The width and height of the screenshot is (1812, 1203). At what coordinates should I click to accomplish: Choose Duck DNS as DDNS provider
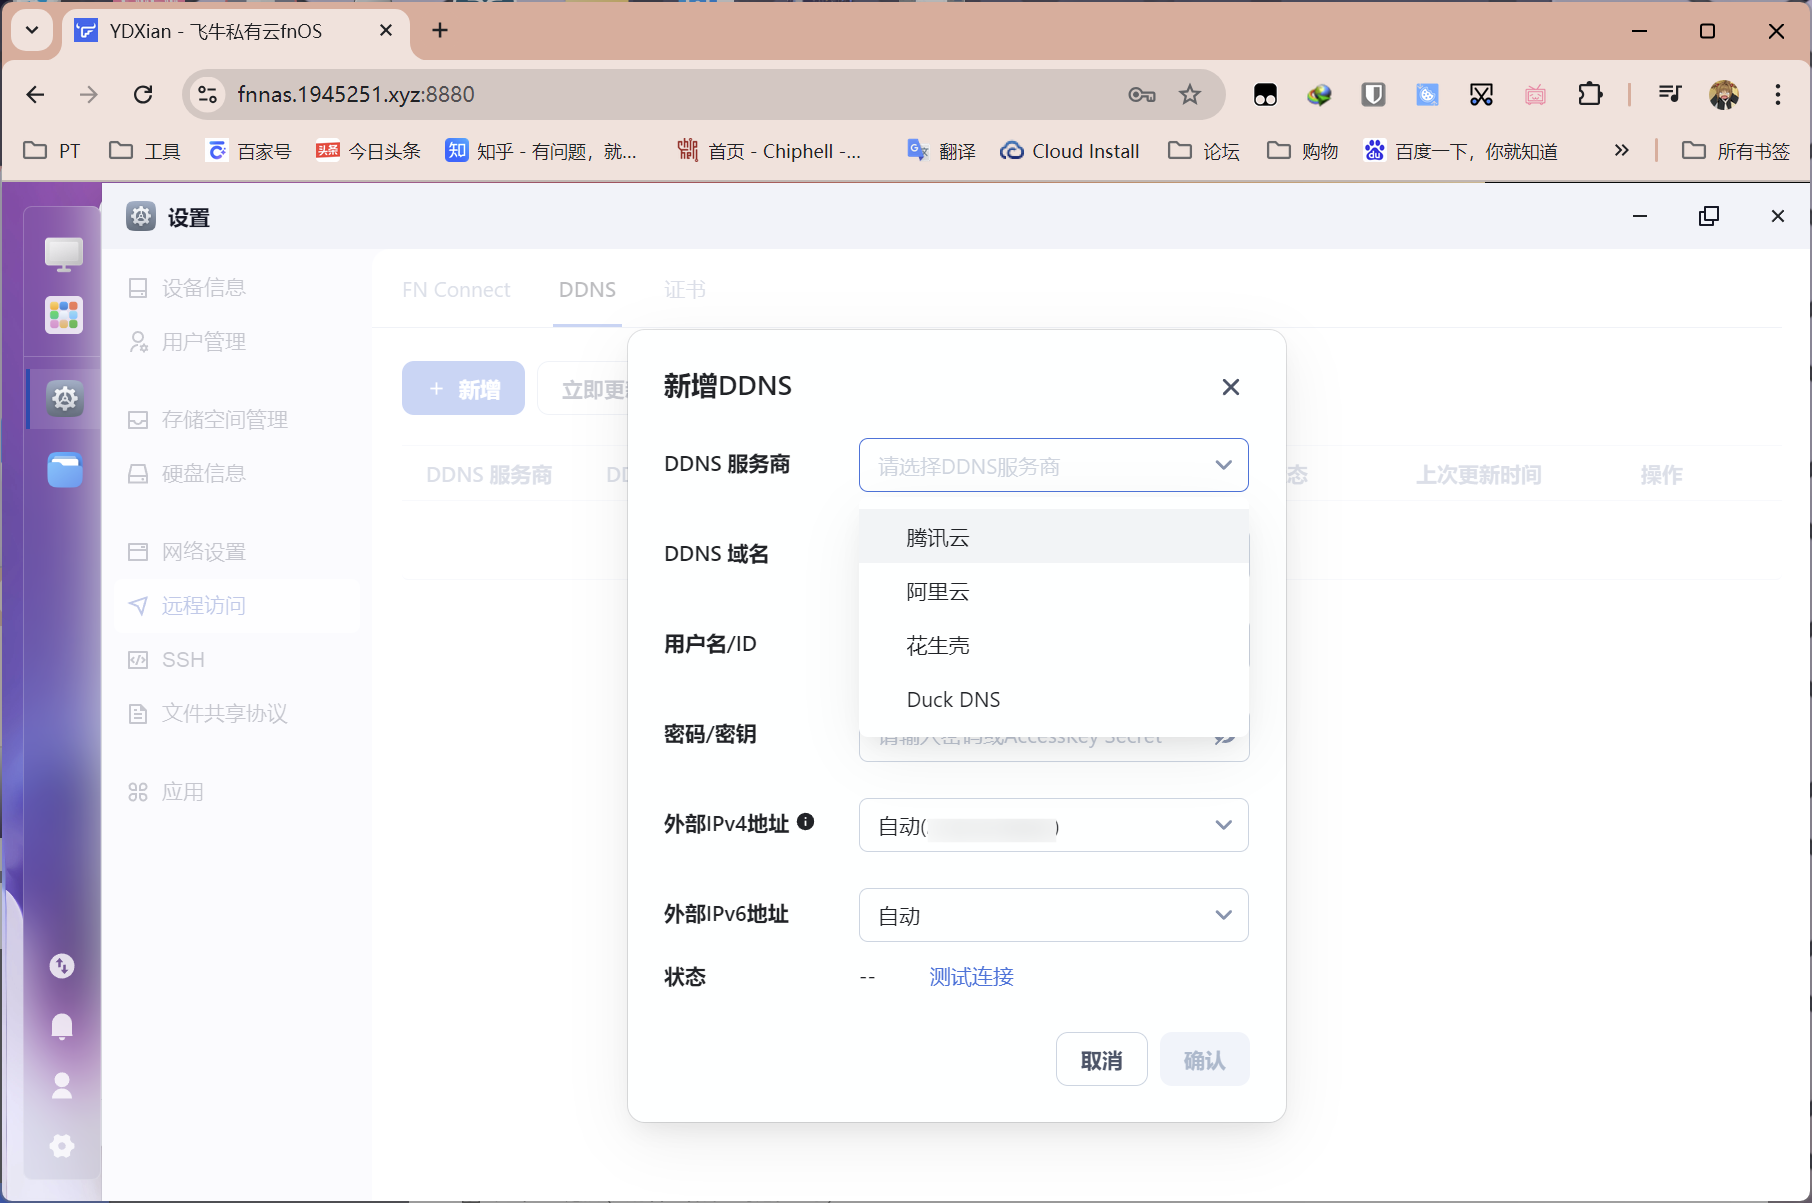(1053, 699)
